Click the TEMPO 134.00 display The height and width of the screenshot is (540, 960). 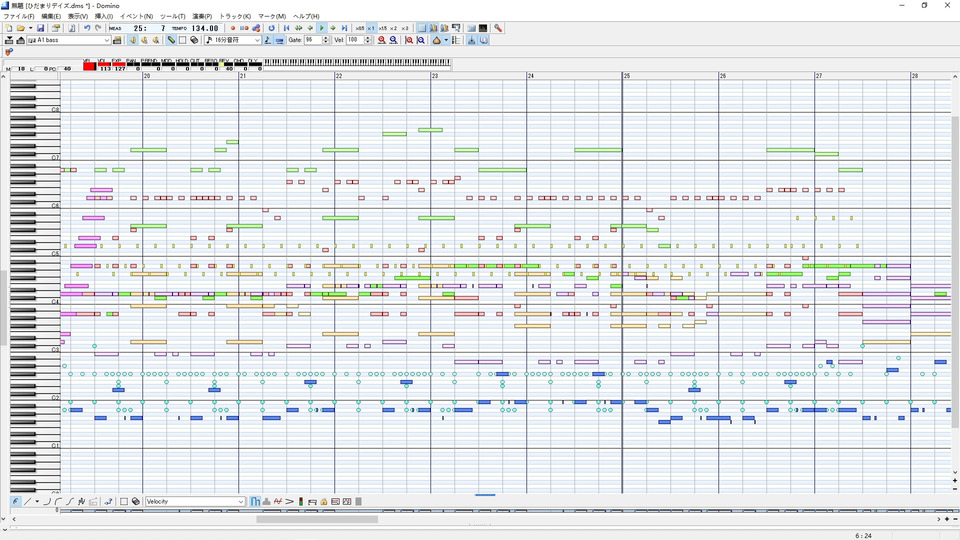pos(195,28)
